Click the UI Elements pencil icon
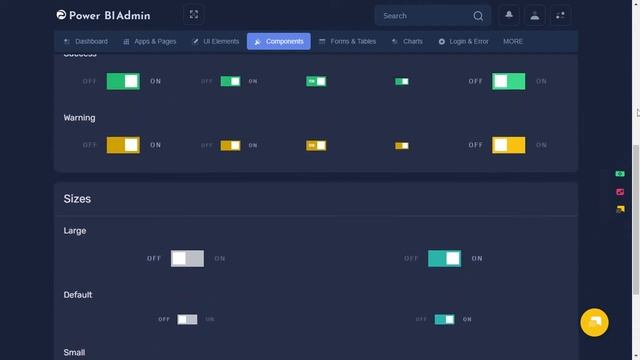Screen dimensions: 640x360 196,41
